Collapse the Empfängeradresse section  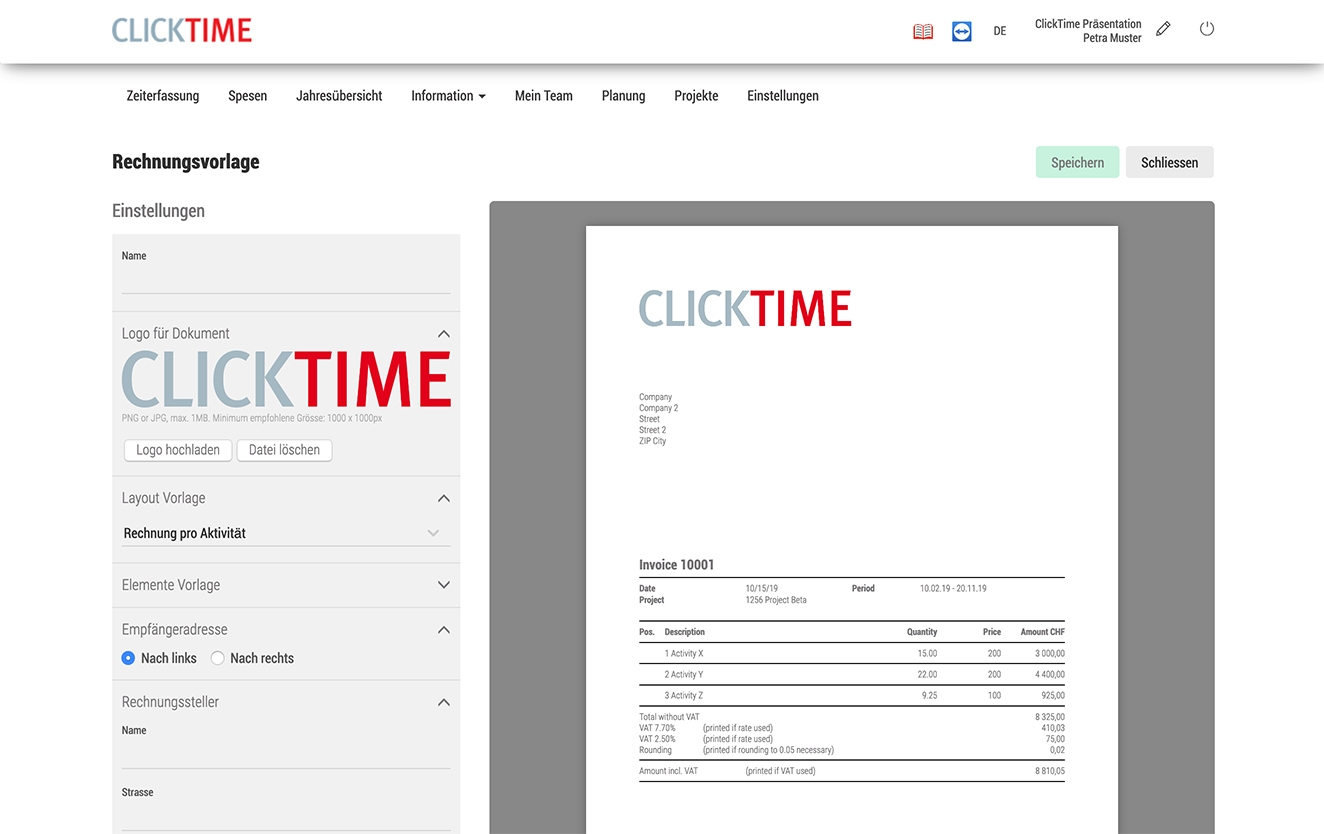444,630
